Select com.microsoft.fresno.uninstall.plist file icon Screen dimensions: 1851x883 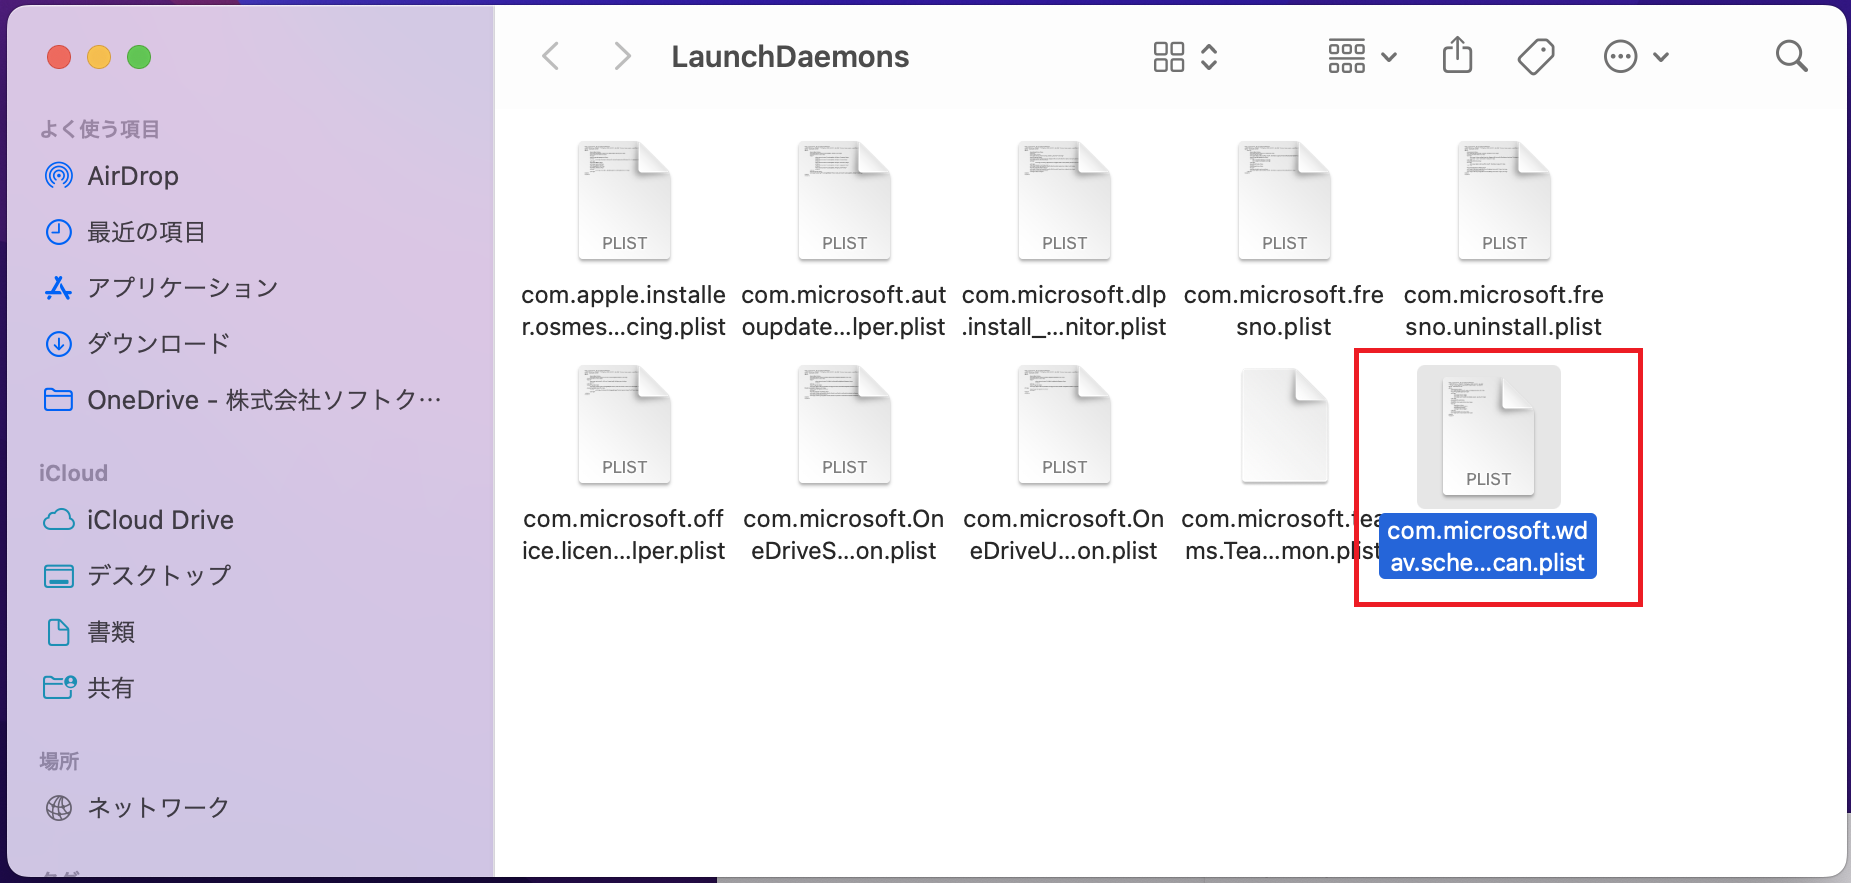click(x=1504, y=200)
